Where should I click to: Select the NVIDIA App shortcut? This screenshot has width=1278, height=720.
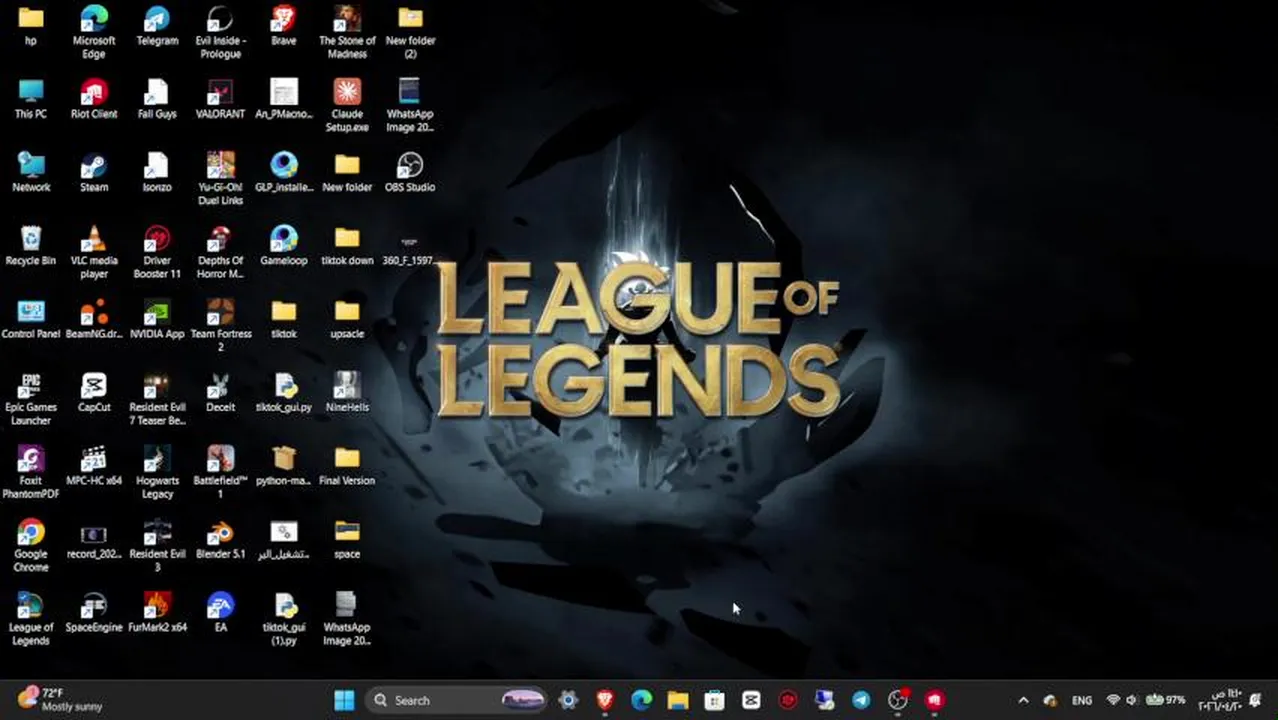157,318
